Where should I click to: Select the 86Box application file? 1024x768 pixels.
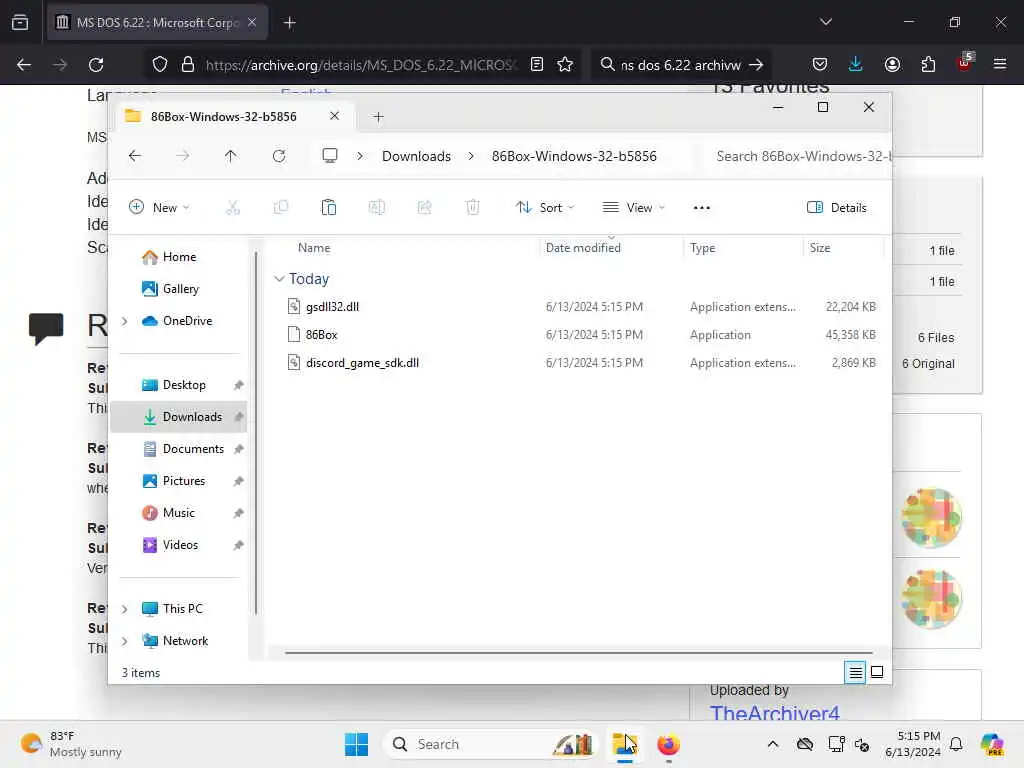[321, 334]
